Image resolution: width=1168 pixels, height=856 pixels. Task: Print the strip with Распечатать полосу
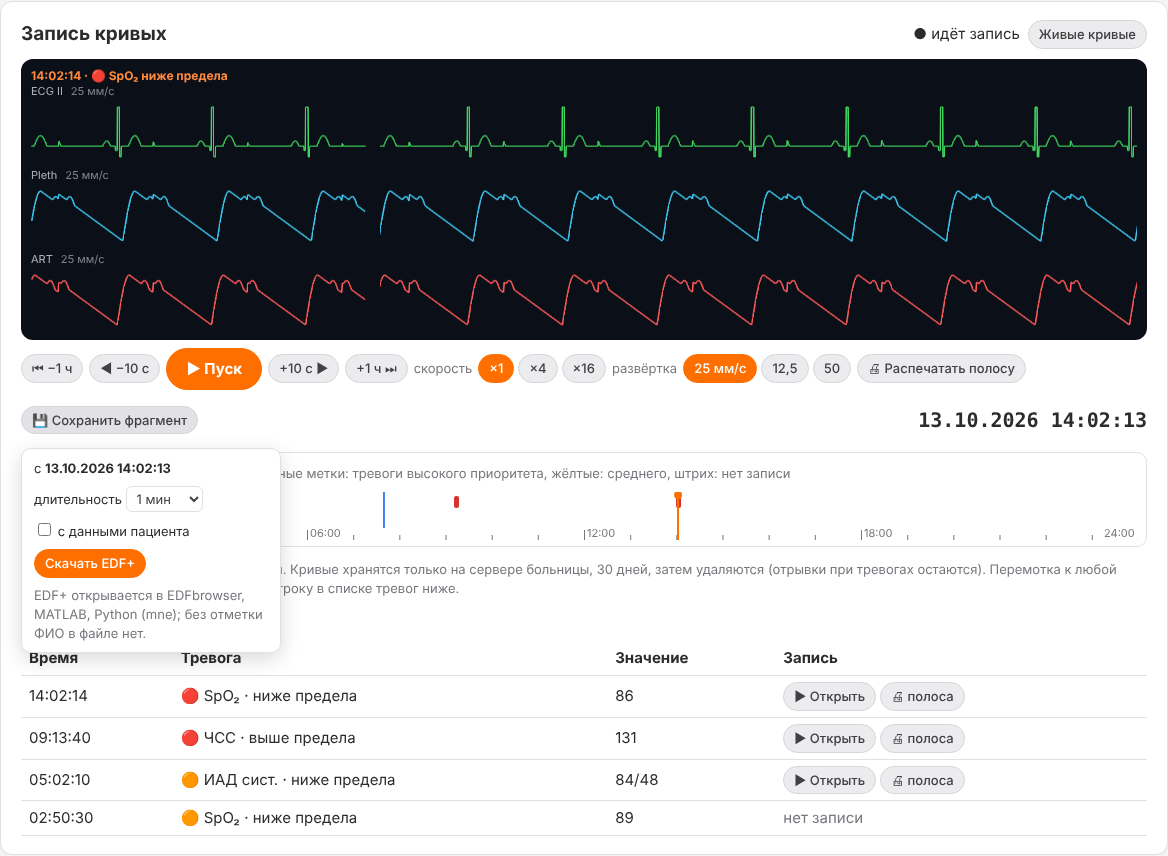(x=942, y=369)
